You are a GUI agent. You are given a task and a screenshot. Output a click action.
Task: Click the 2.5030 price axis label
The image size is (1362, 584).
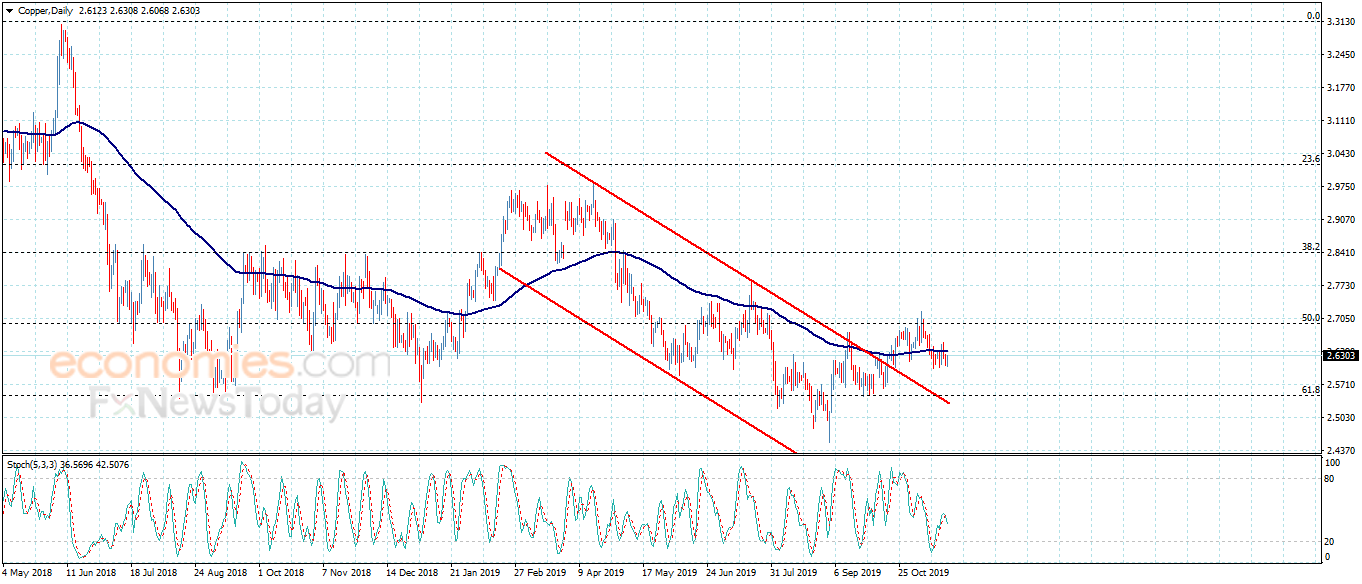point(1340,418)
